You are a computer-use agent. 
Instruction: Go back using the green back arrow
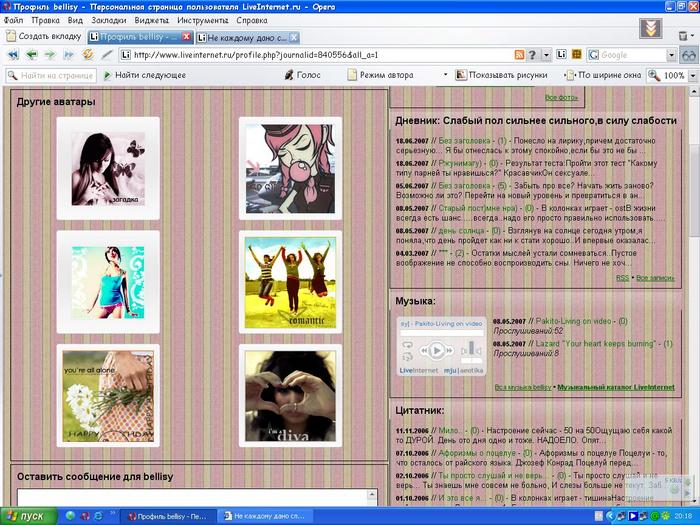(32, 55)
